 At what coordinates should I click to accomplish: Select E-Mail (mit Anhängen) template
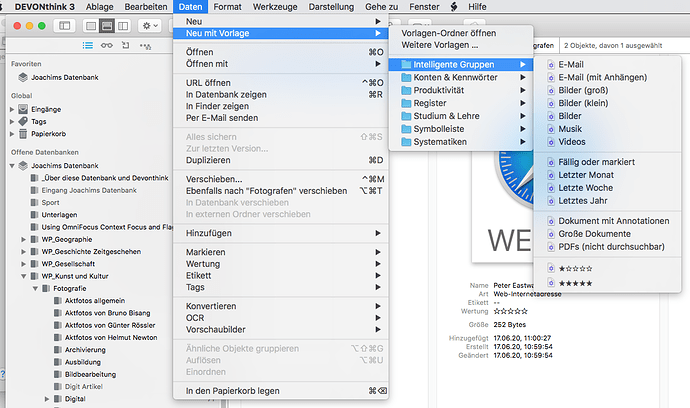[607, 77]
